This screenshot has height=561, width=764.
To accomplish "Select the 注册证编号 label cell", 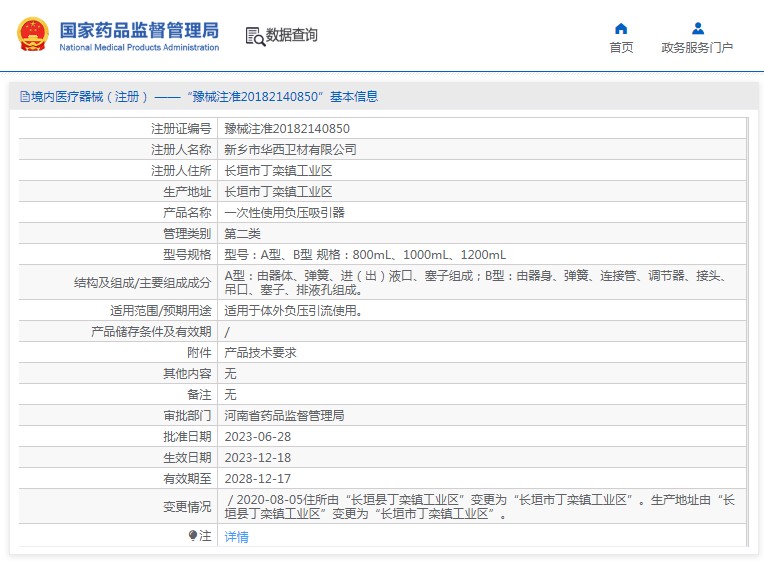I will [x=181, y=129].
